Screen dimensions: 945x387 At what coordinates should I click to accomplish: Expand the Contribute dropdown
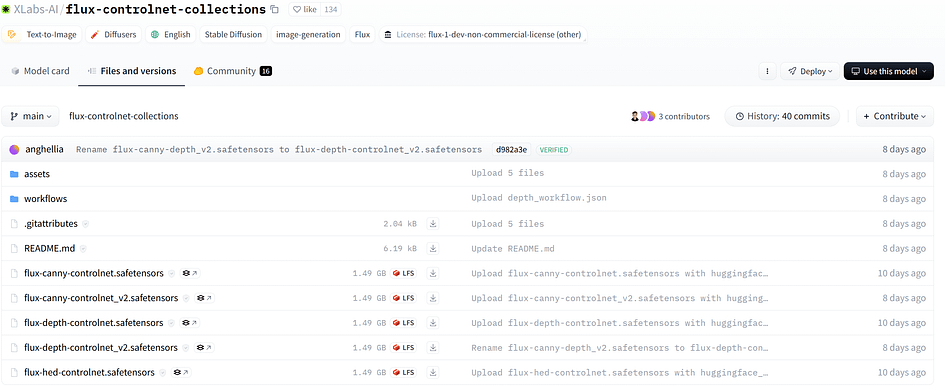(894, 116)
